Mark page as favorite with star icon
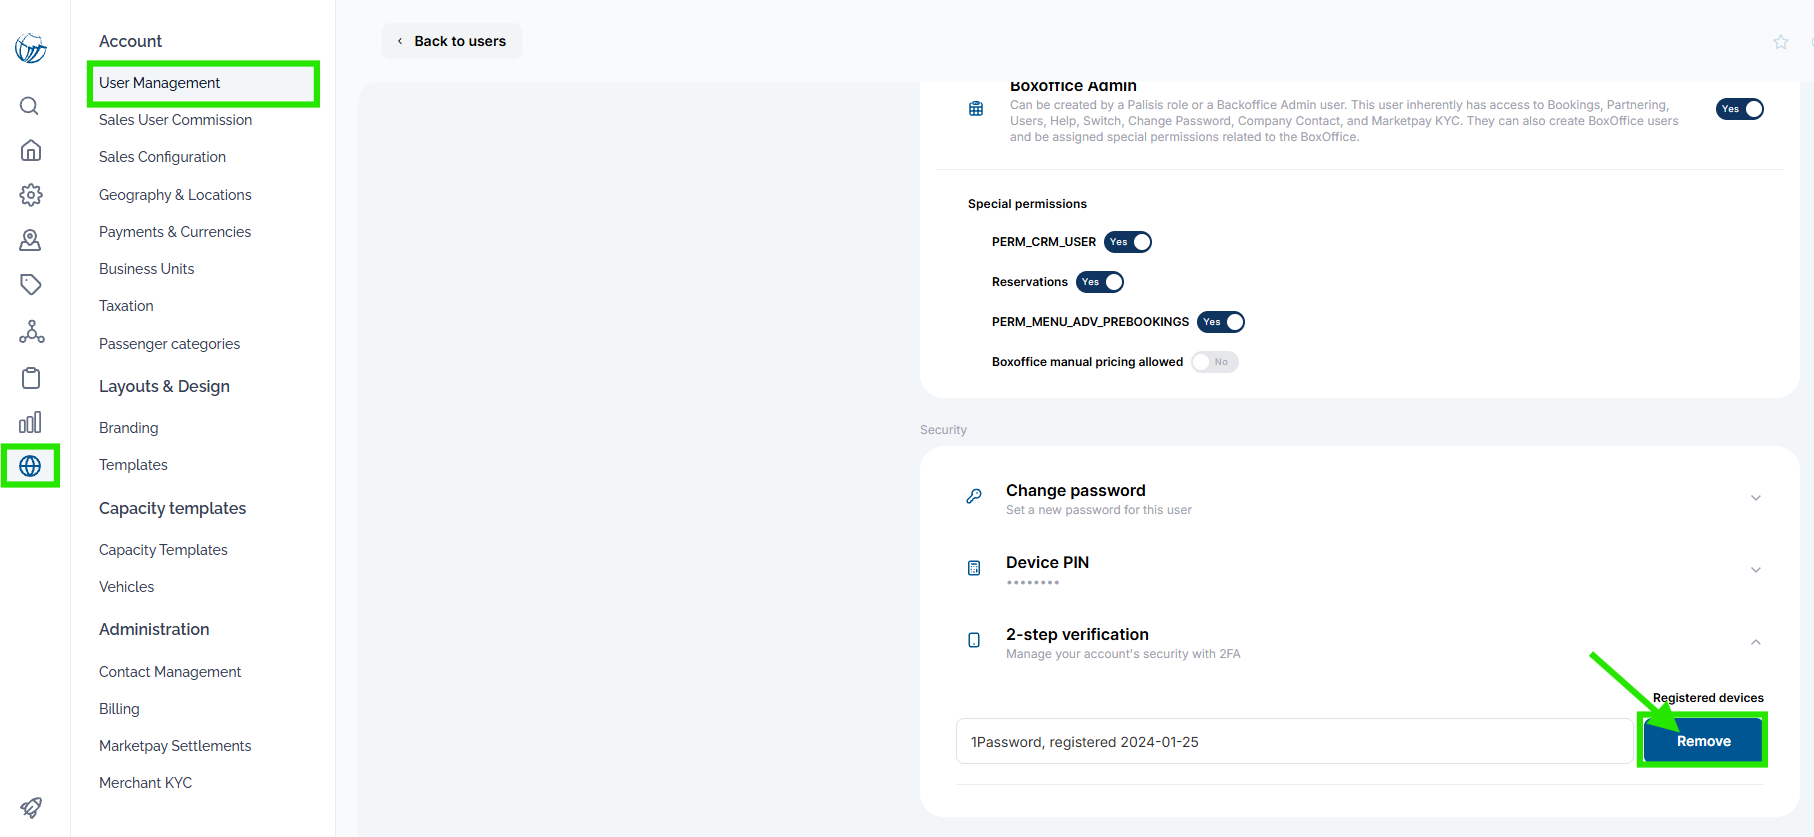Screen dimensions: 1814x837 click(x=1781, y=42)
